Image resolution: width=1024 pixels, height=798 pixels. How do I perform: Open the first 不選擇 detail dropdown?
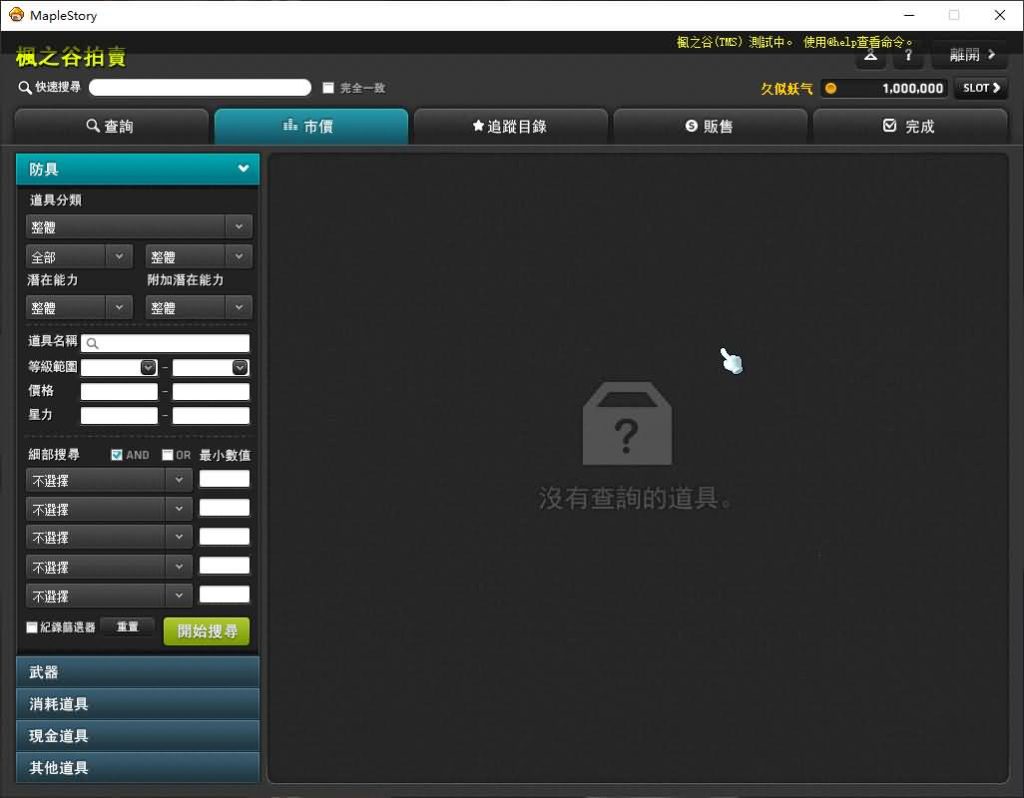pyautogui.click(x=109, y=480)
